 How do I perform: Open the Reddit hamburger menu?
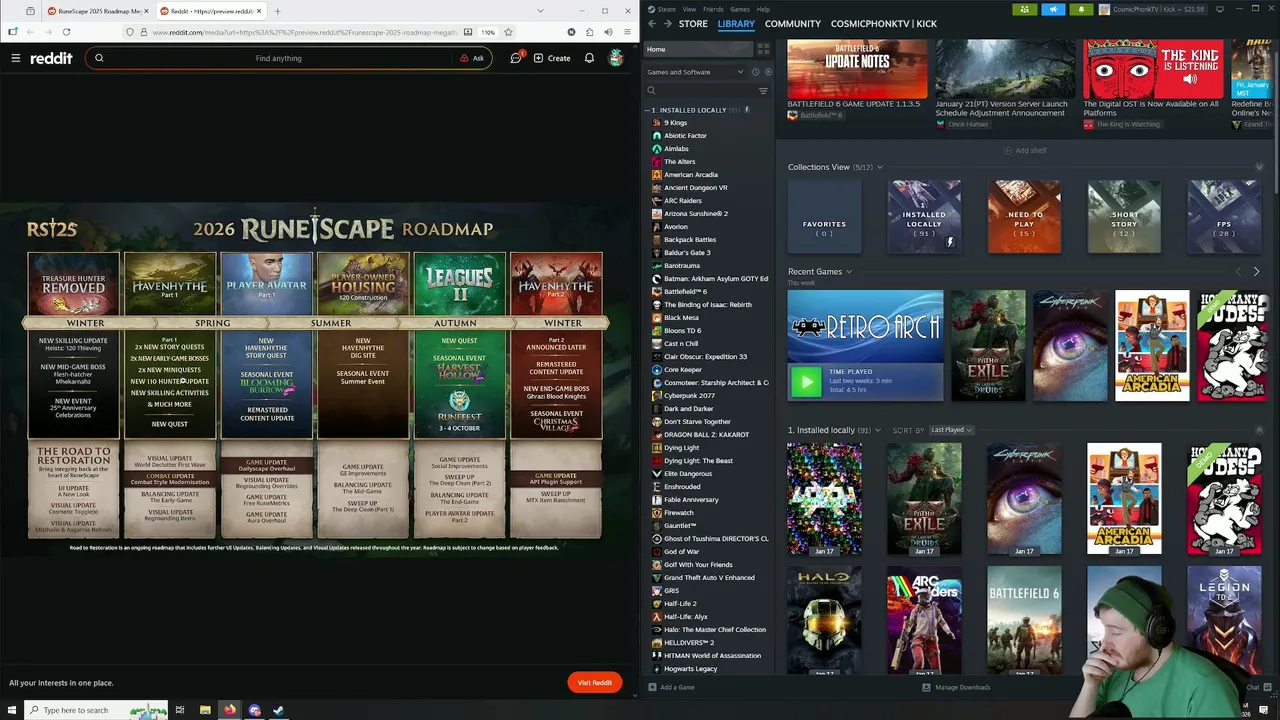[x=16, y=58]
